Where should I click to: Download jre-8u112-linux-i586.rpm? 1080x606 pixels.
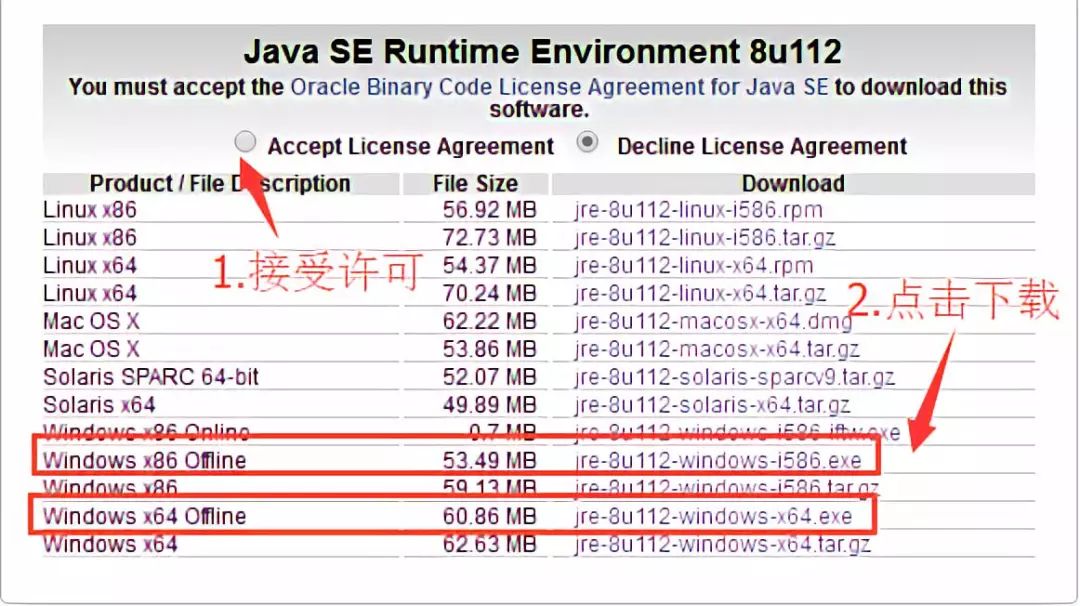point(698,209)
